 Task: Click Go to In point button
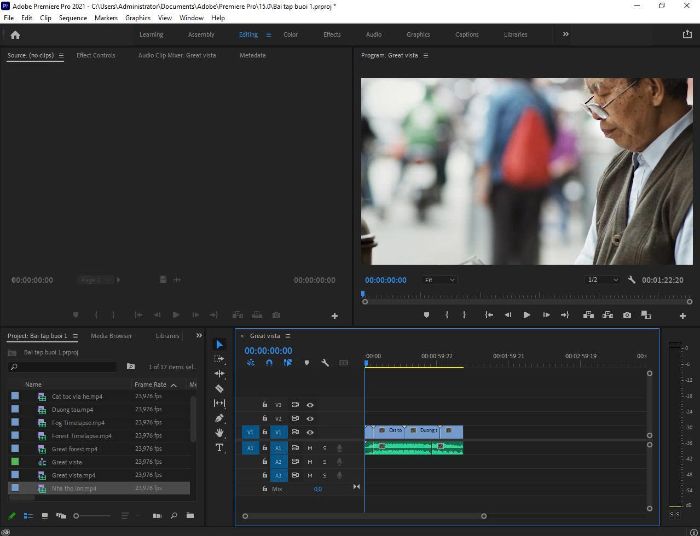[x=489, y=315]
